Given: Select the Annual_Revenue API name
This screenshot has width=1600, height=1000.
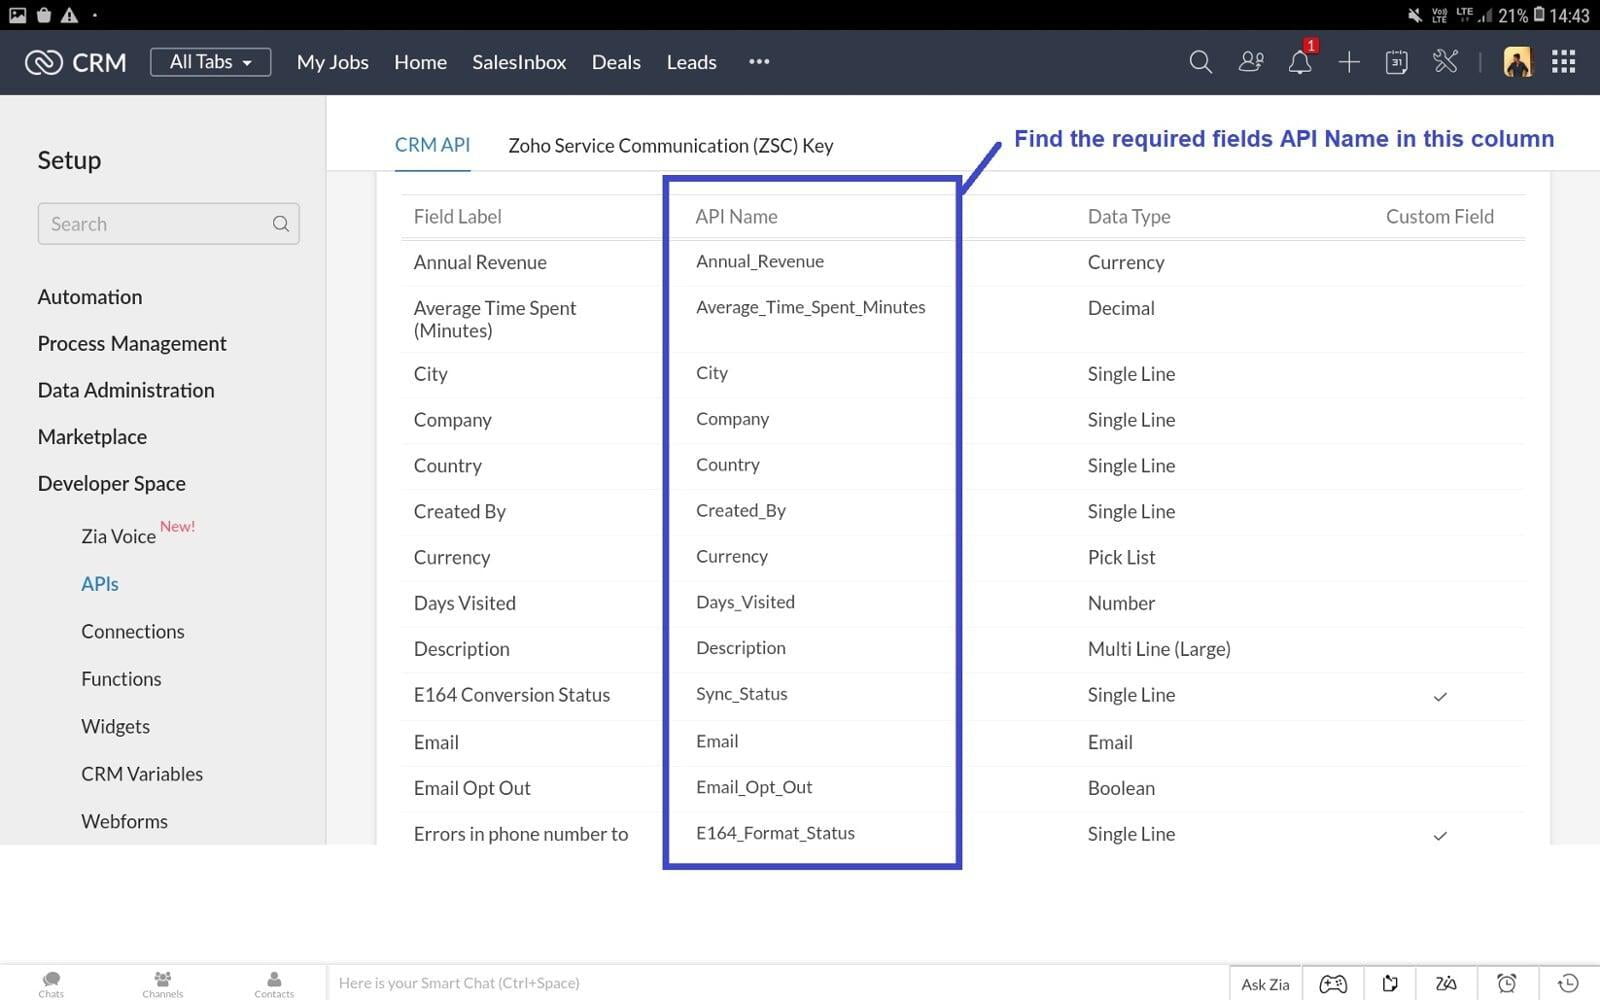Looking at the screenshot, I should pos(760,262).
